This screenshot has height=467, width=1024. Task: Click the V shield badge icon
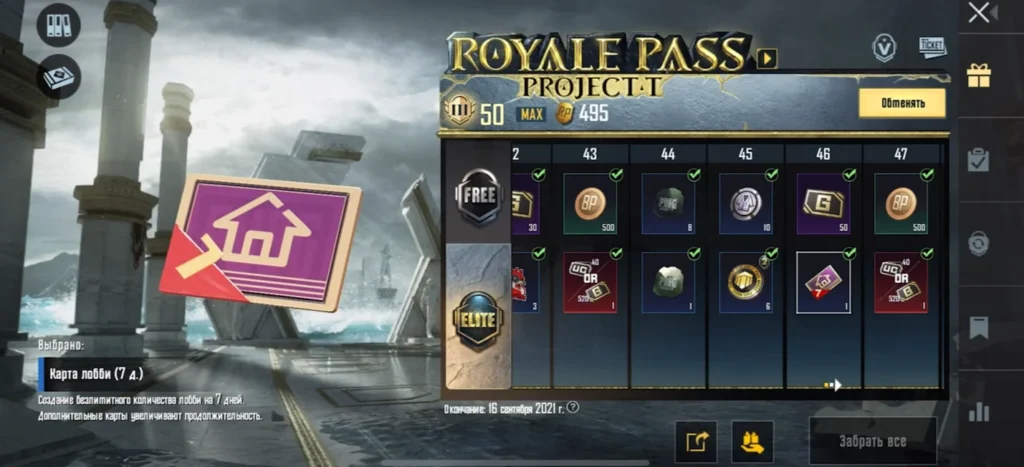(884, 48)
